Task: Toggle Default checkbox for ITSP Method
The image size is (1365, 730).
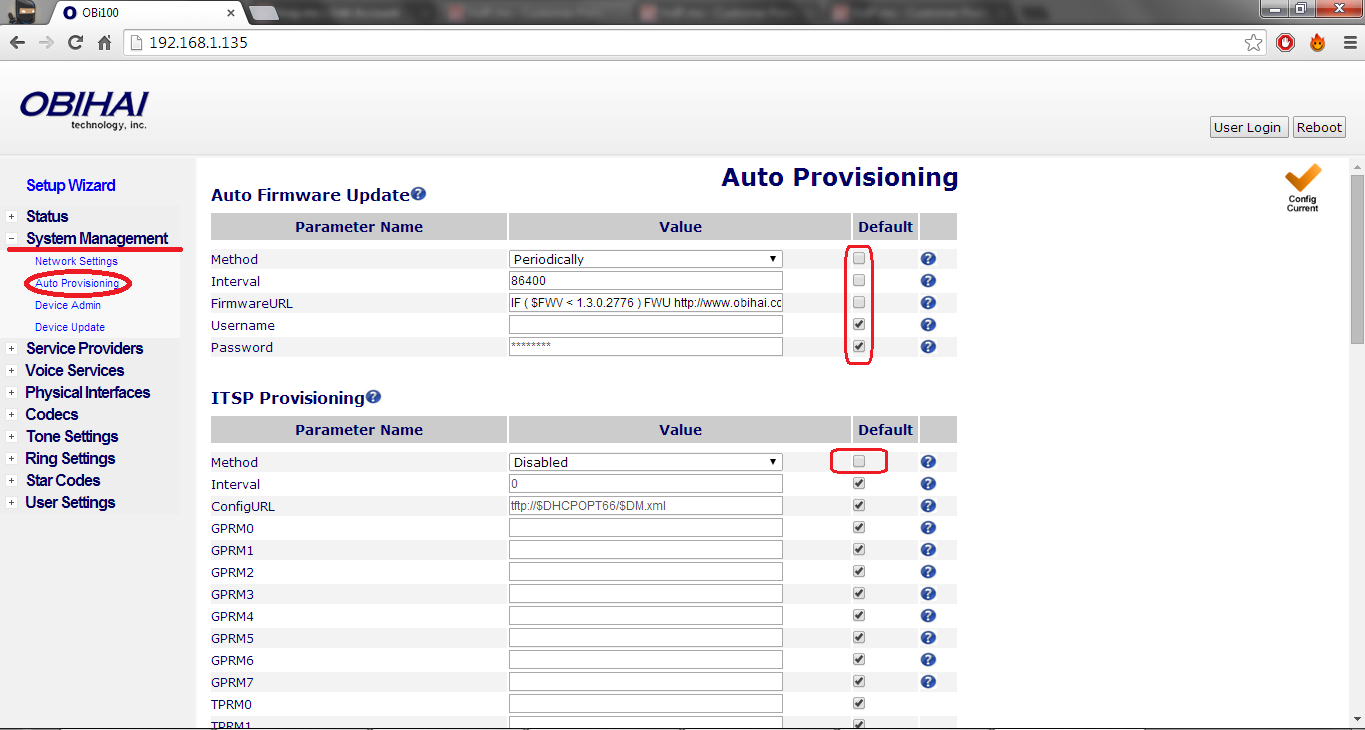Action: 859,462
